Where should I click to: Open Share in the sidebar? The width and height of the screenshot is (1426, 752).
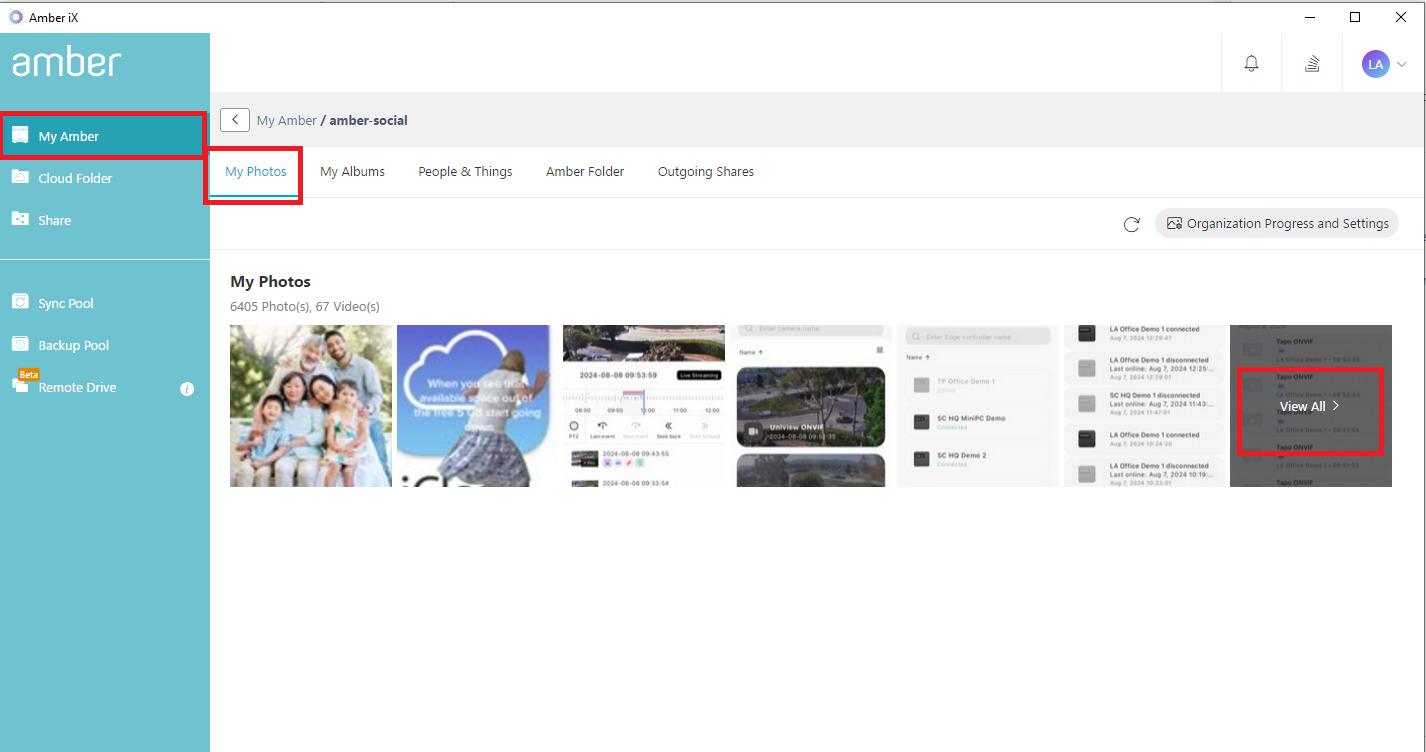104,220
